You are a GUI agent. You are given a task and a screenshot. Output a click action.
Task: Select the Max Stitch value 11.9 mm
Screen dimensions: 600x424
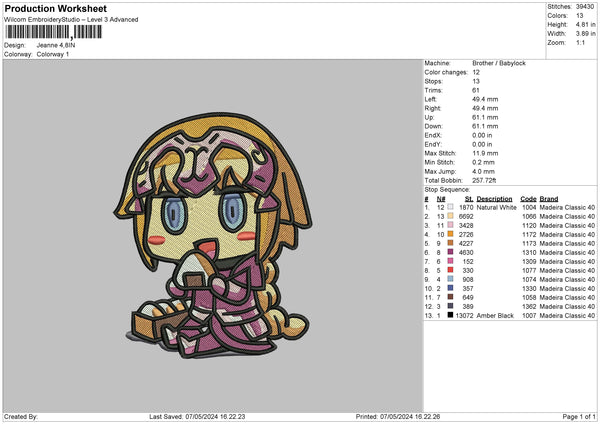tap(485, 153)
